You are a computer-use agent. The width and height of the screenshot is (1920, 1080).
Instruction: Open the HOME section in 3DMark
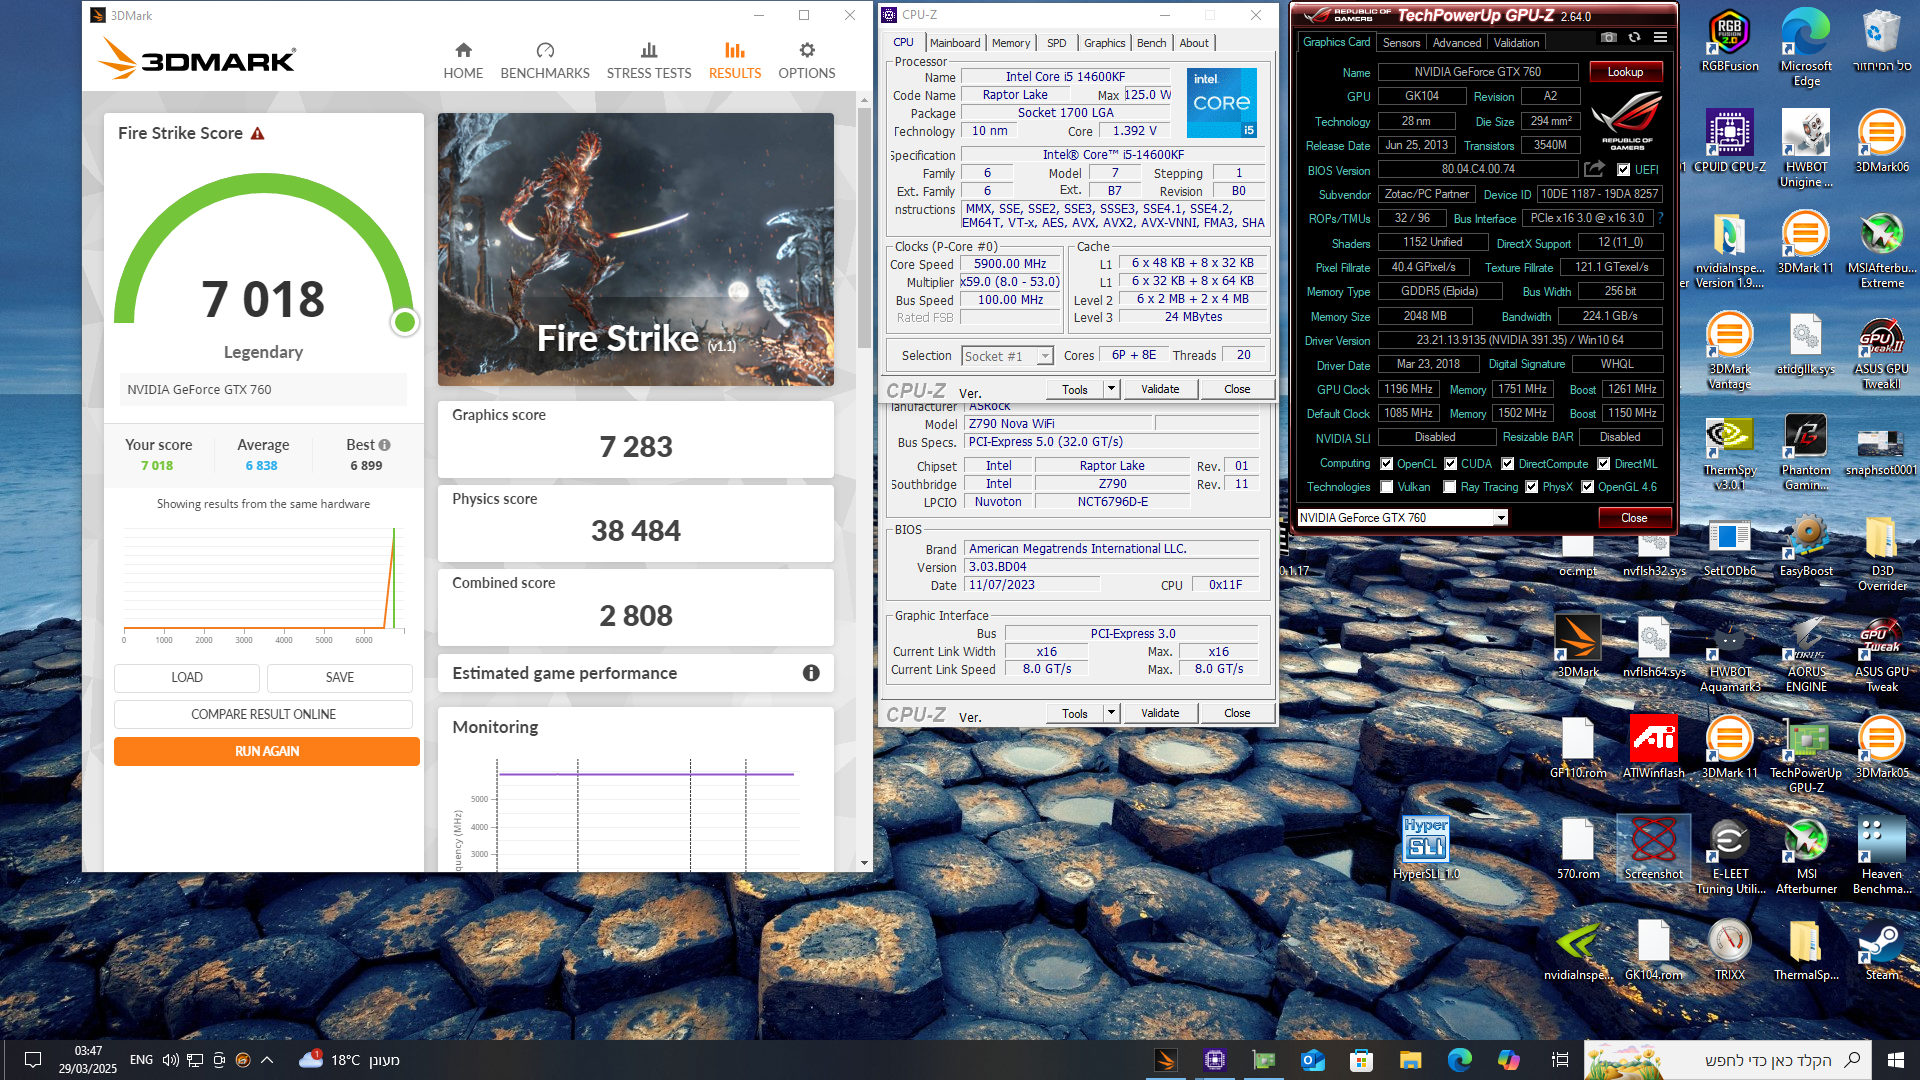click(x=463, y=61)
